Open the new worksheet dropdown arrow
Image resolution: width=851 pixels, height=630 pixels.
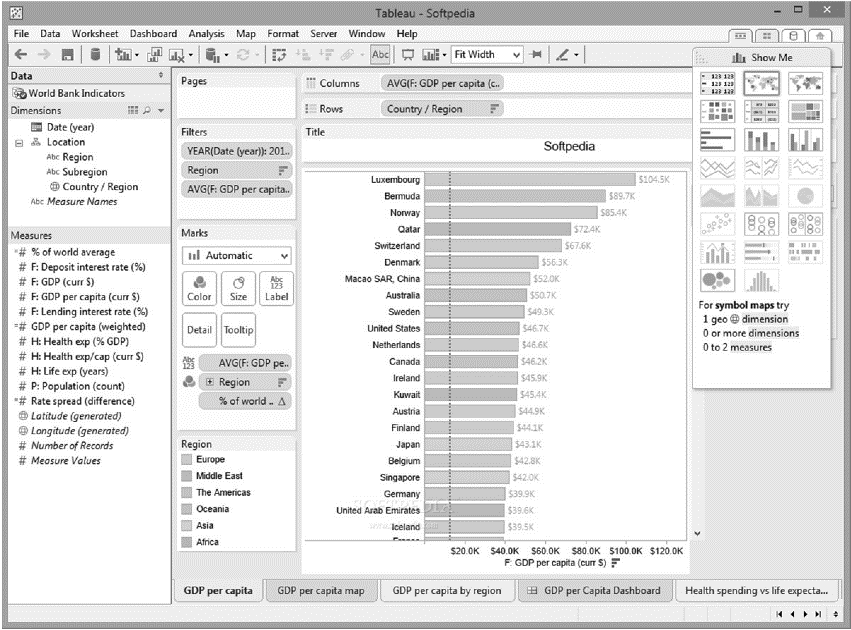pos(136,55)
